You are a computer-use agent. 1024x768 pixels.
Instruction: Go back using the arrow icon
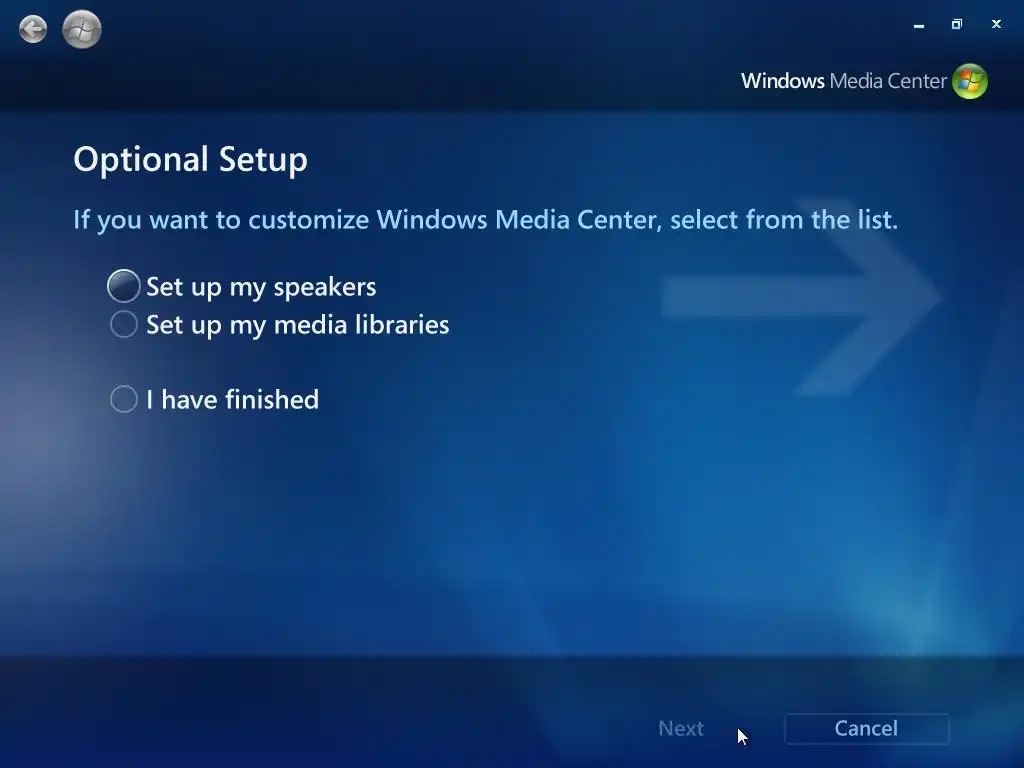tap(33, 29)
